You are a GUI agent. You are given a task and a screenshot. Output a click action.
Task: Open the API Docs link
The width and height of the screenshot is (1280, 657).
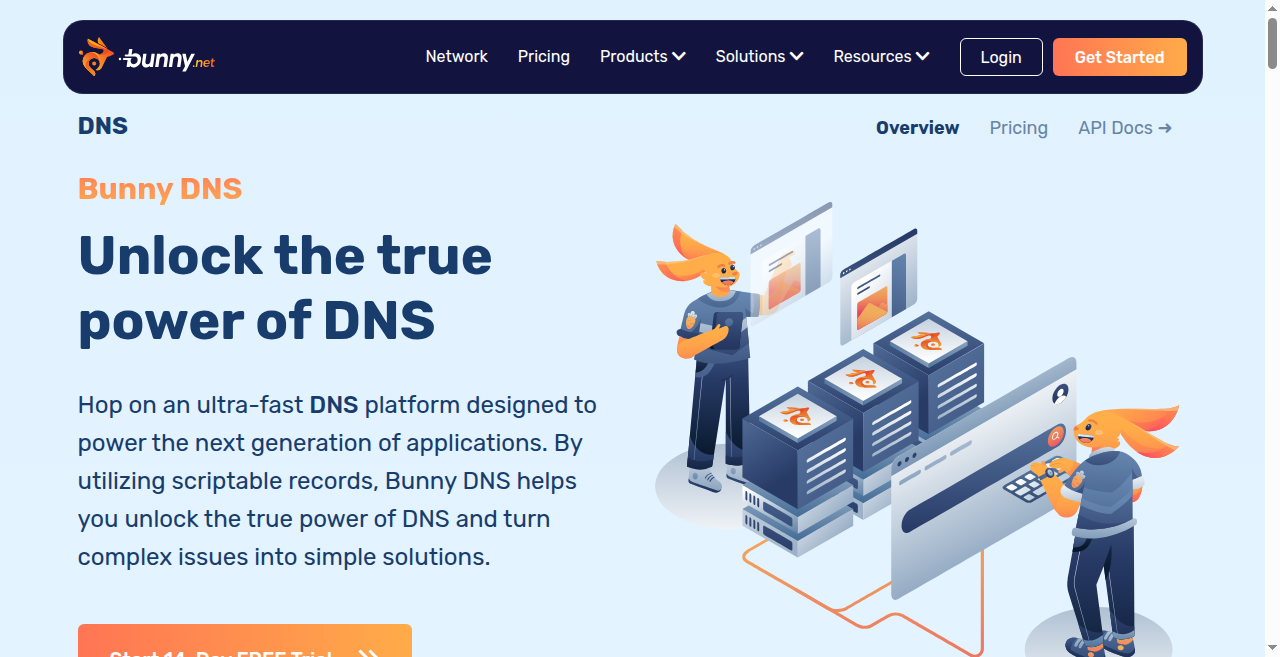(1125, 128)
